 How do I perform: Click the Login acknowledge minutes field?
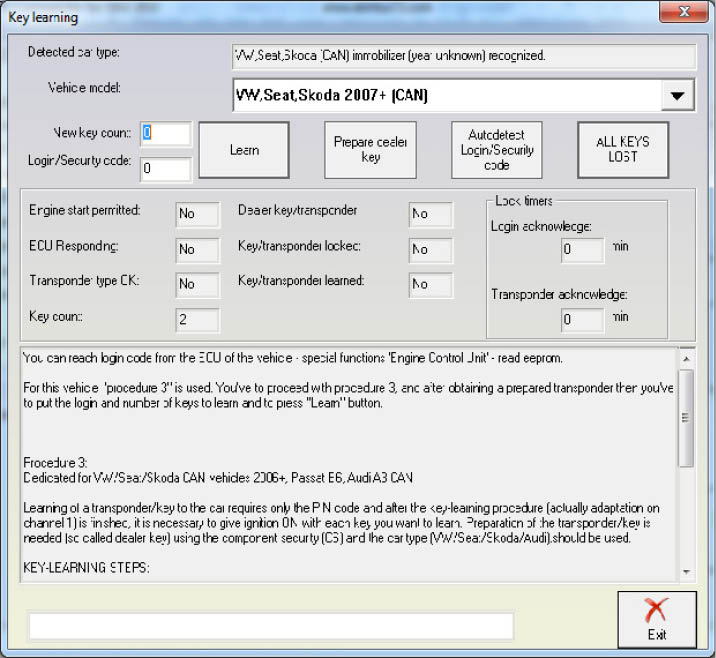[x=582, y=249]
